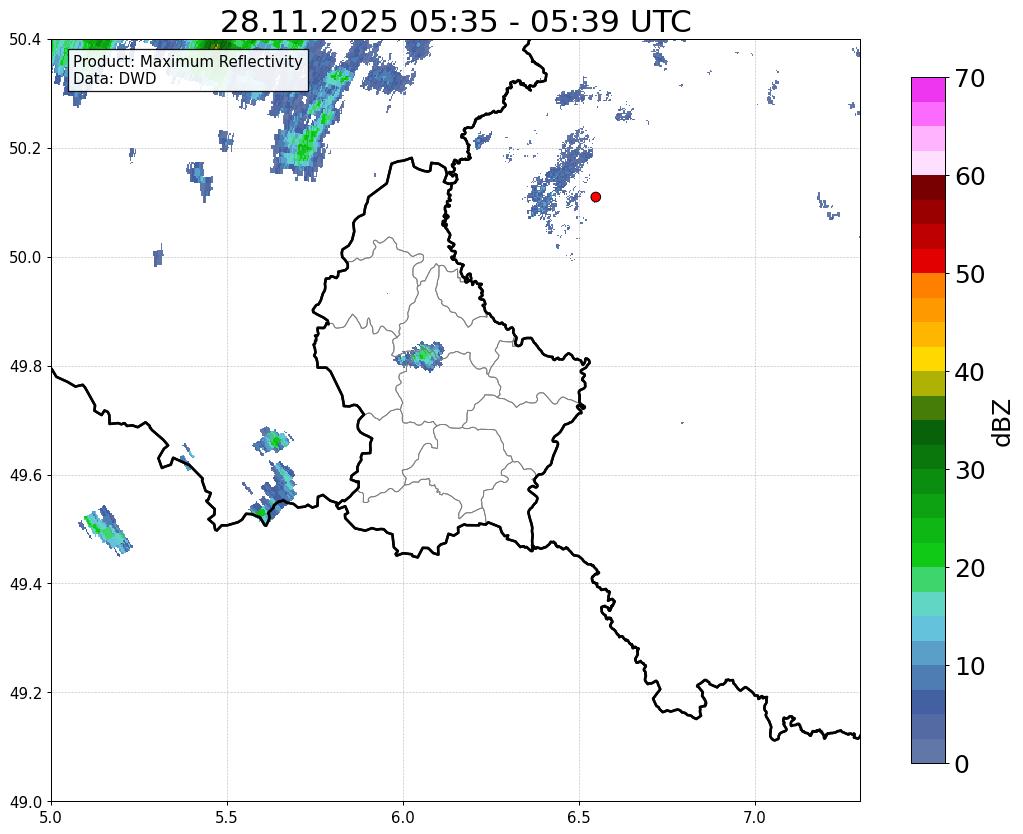The width and height of the screenshot is (1023, 834).
Task: Click the colorbar label "60"
Action: click(970, 176)
